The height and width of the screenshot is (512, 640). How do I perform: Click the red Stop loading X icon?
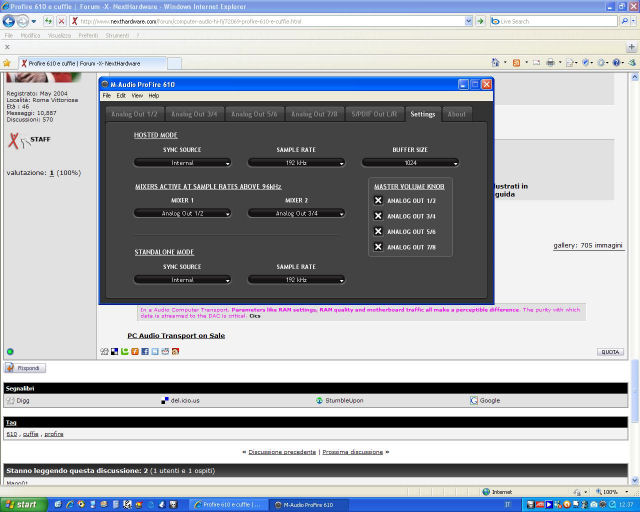(x=61, y=21)
